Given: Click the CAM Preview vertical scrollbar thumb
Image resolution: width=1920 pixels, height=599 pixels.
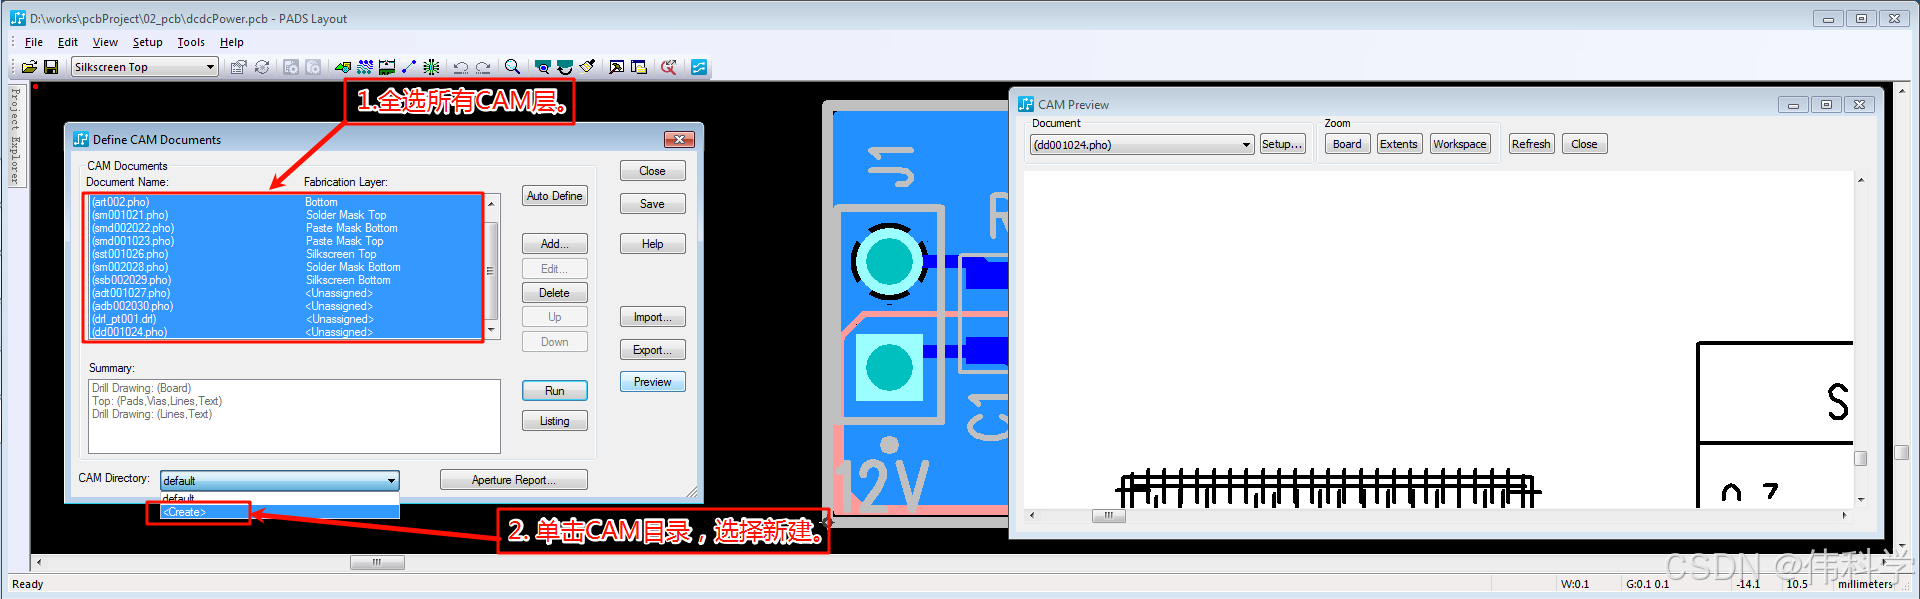Looking at the screenshot, I should click(x=1861, y=458).
